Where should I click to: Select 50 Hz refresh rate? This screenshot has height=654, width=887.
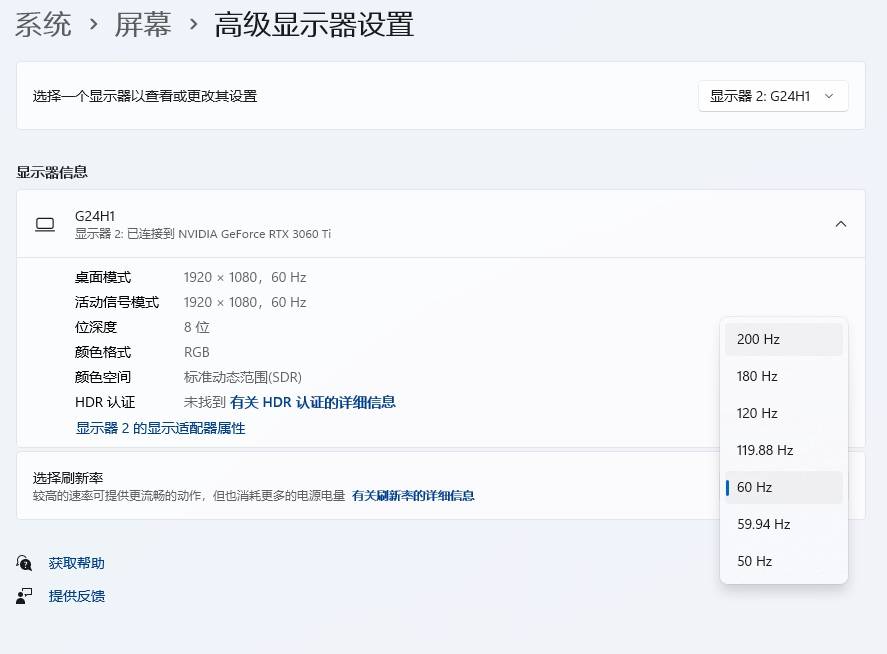(783, 561)
